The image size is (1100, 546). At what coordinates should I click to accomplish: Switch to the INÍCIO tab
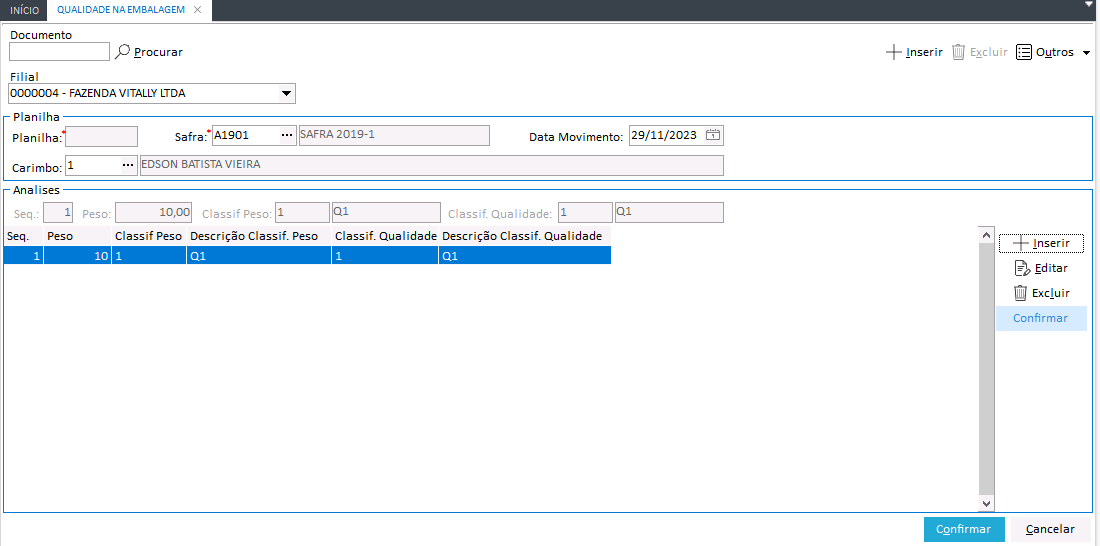click(x=25, y=11)
